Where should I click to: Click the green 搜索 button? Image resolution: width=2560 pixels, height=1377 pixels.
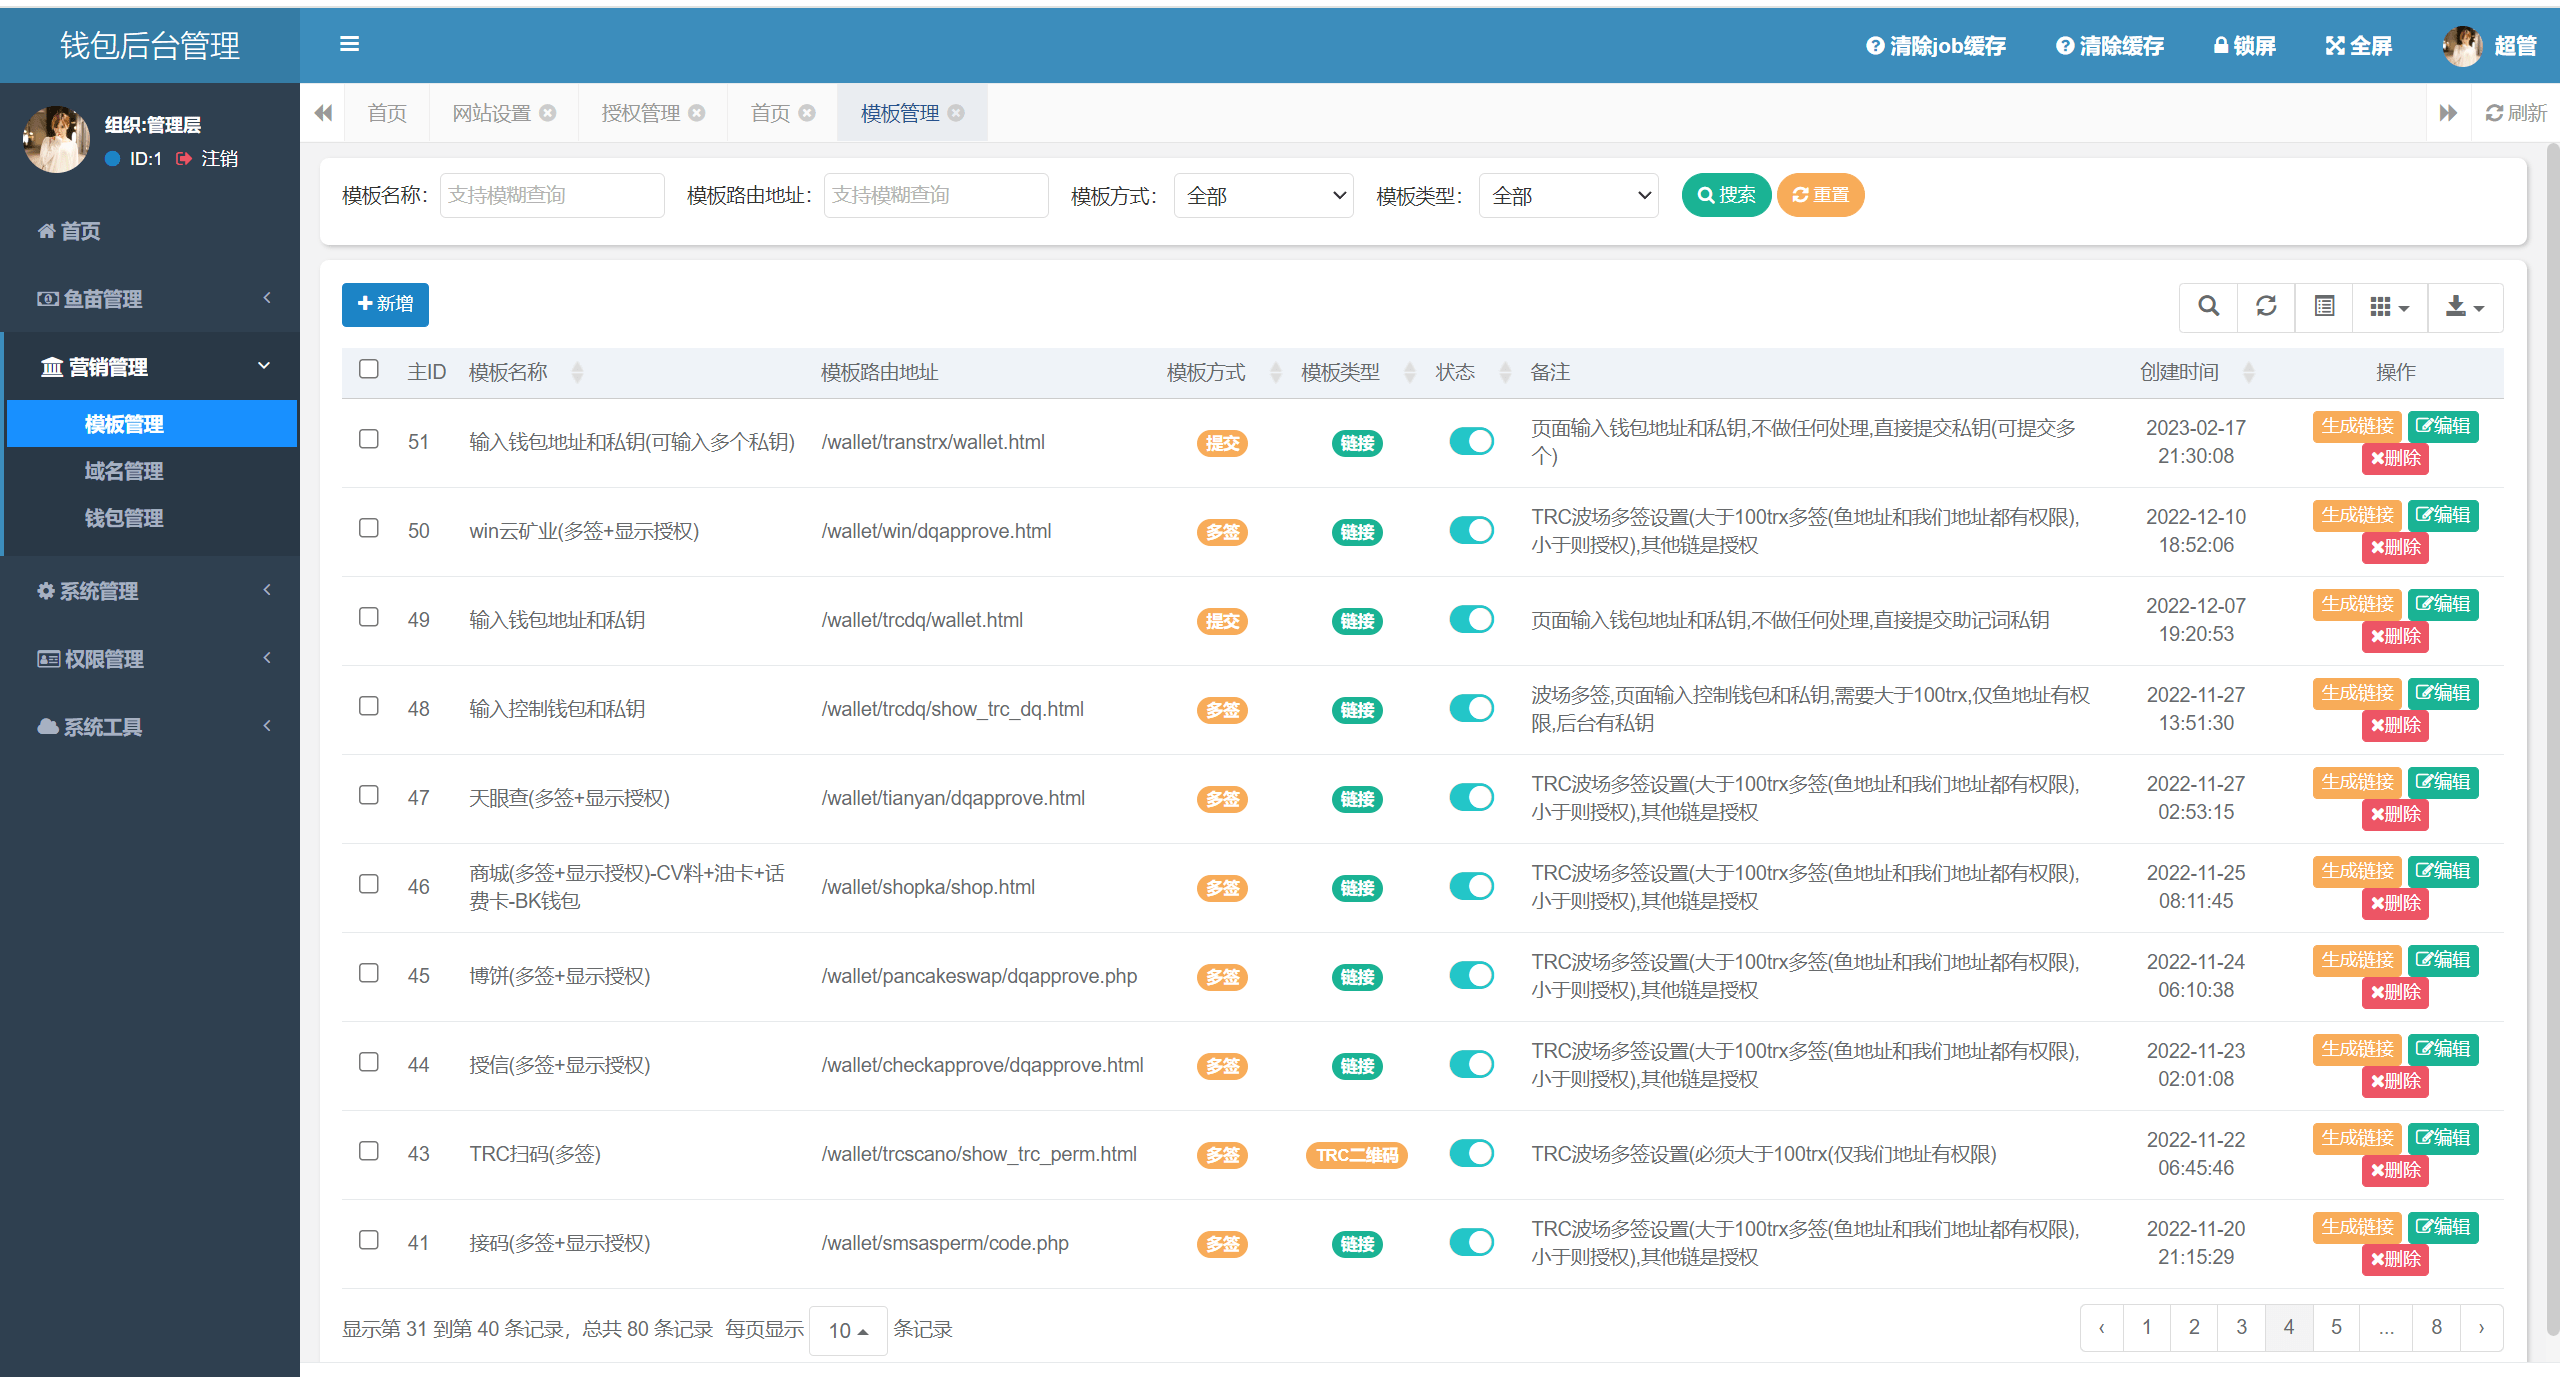click(1725, 195)
